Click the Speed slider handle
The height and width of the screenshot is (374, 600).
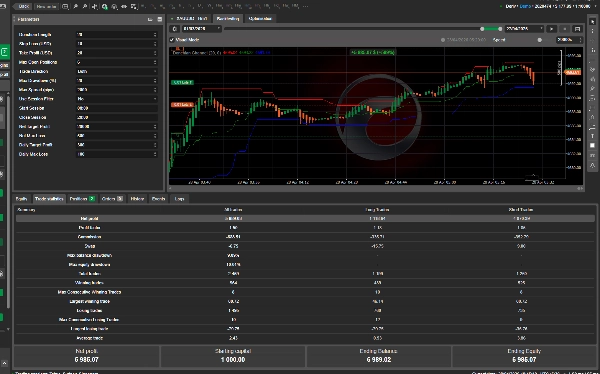tap(540, 40)
